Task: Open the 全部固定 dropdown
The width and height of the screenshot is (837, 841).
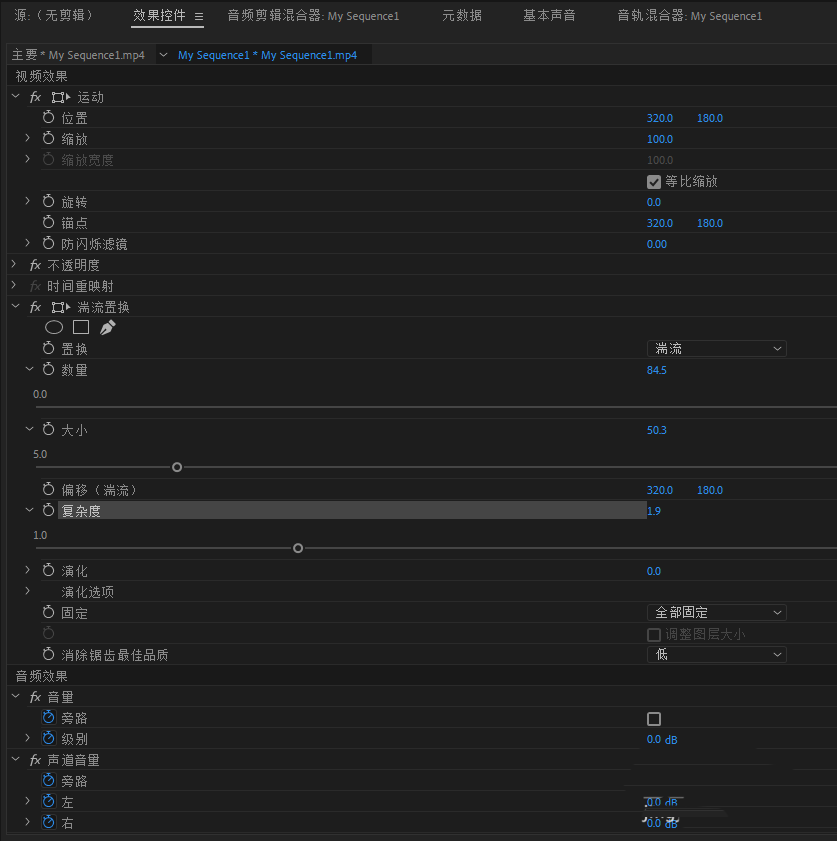Action: [716, 613]
